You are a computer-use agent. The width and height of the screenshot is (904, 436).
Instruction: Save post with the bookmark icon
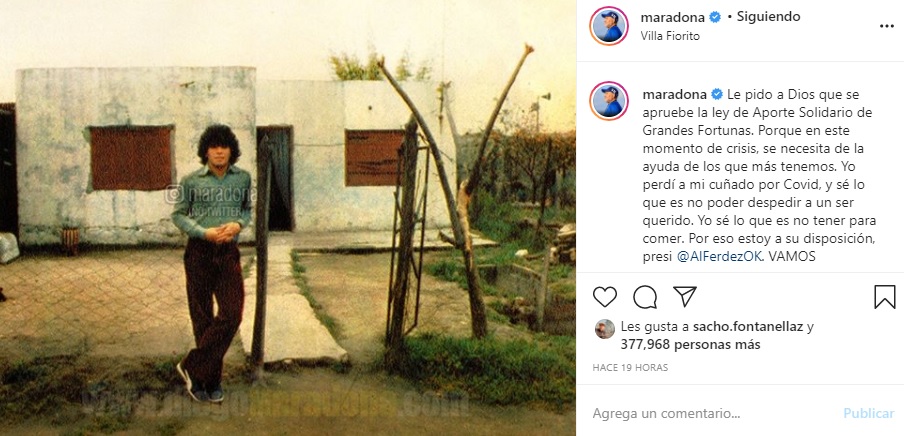tap(884, 297)
